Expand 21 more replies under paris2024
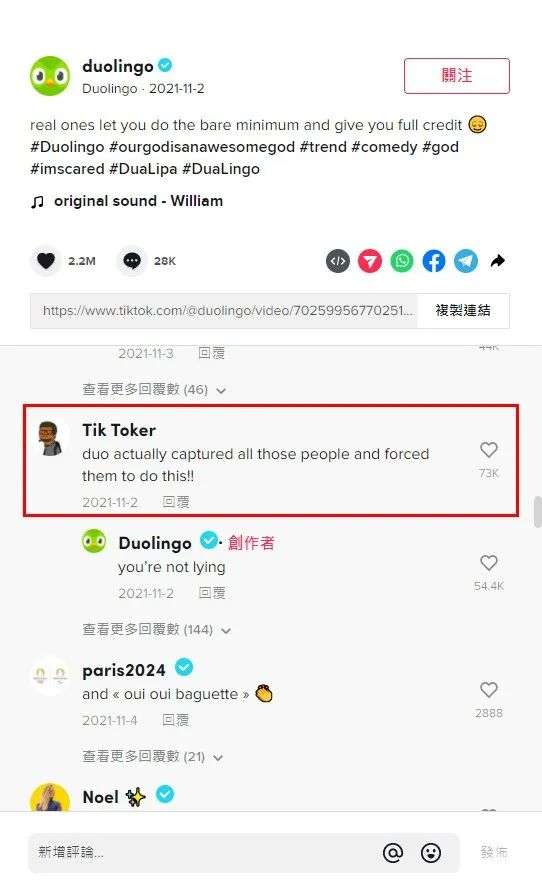 (x=152, y=756)
